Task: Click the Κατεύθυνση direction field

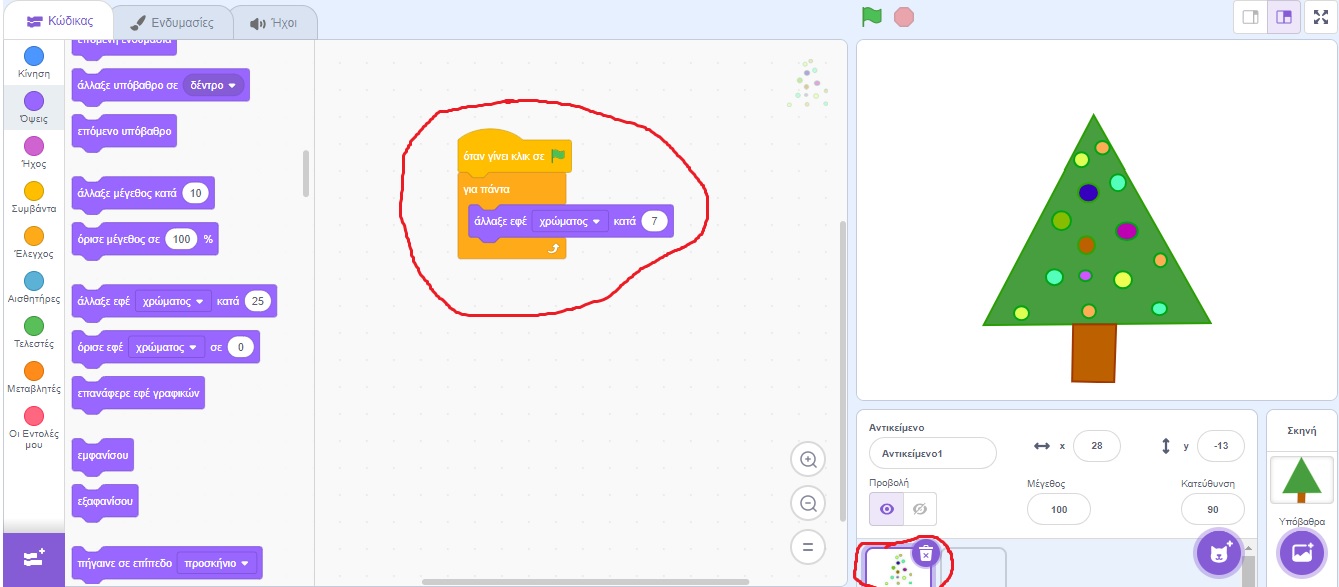Action: tap(1212, 509)
